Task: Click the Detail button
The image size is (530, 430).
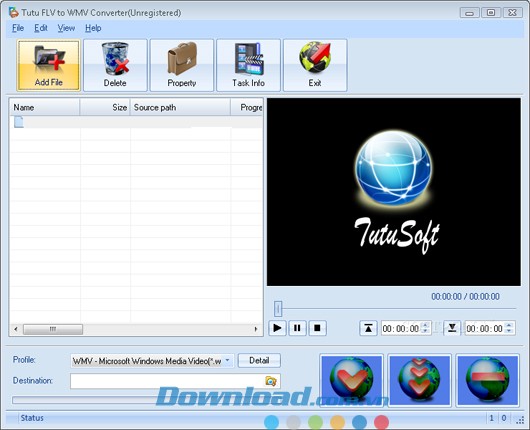Action: [259, 360]
